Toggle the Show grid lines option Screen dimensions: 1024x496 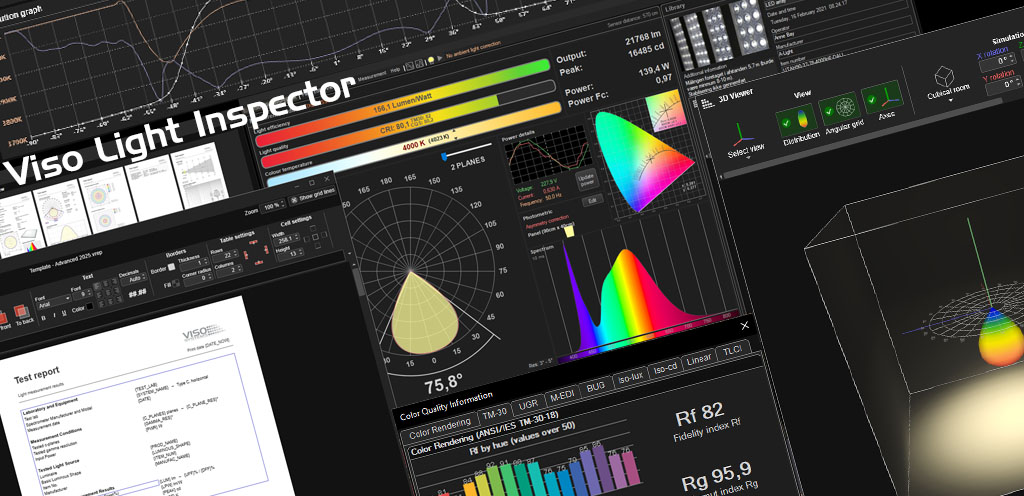coord(313,195)
